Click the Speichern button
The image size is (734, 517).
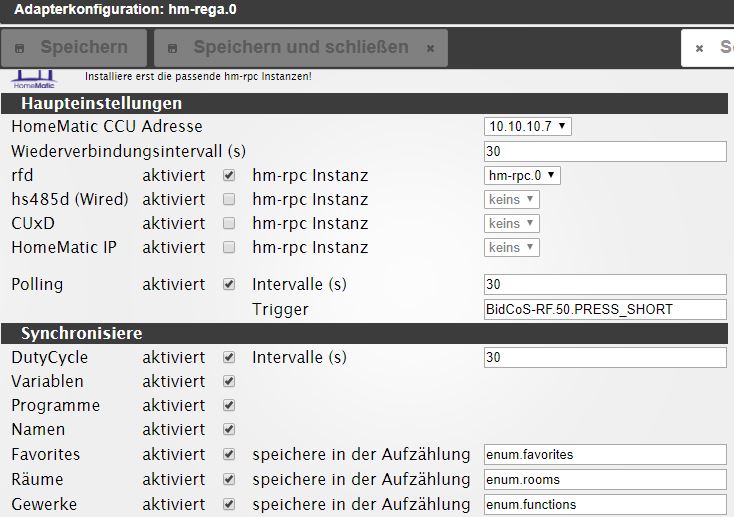[74, 48]
